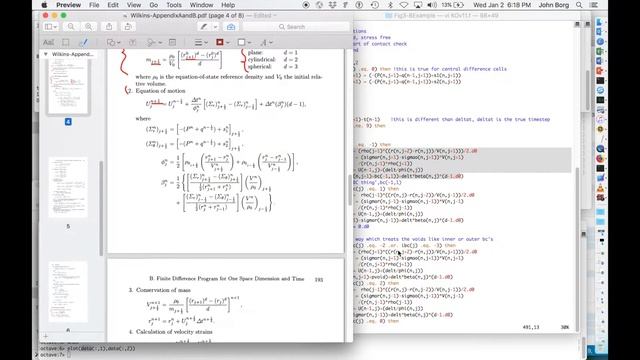Select the Text Selection tool
640x360 pixels.
point(49,42)
